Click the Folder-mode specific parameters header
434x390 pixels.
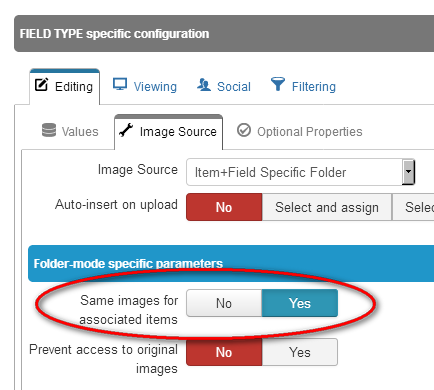[x=231, y=263]
